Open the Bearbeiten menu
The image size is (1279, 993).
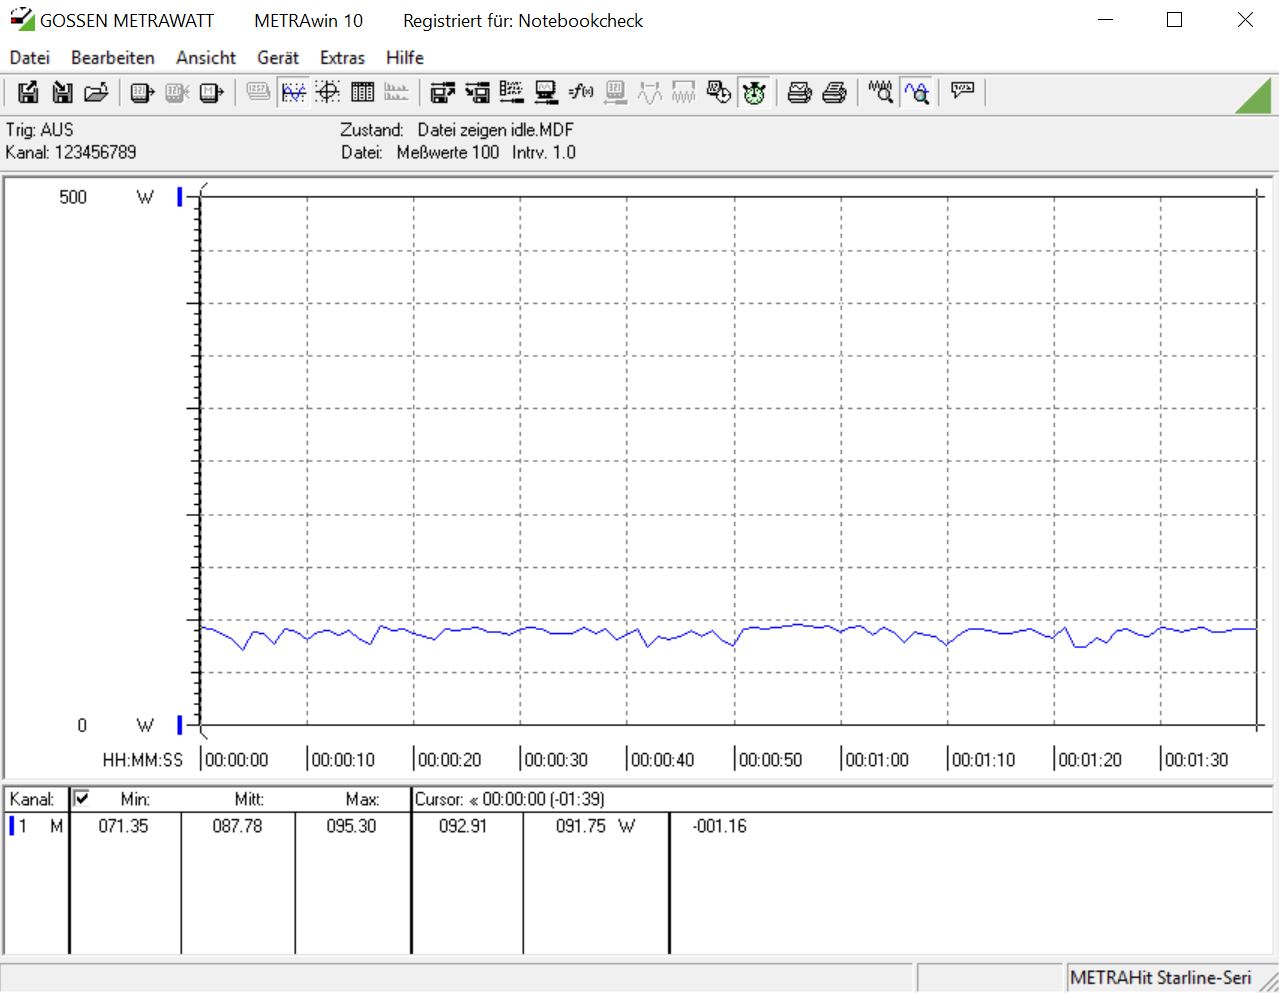113,58
